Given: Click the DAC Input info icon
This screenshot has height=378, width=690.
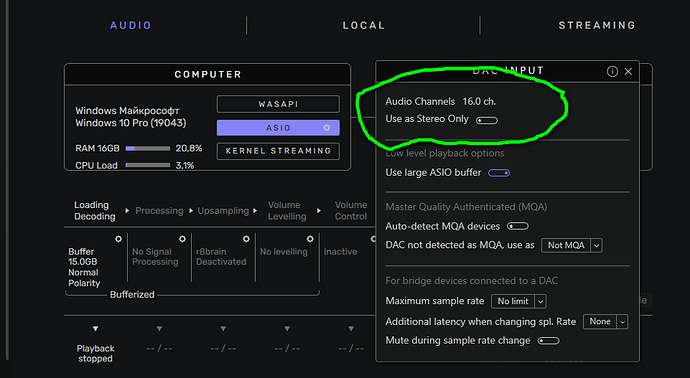Looking at the screenshot, I should pos(612,71).
